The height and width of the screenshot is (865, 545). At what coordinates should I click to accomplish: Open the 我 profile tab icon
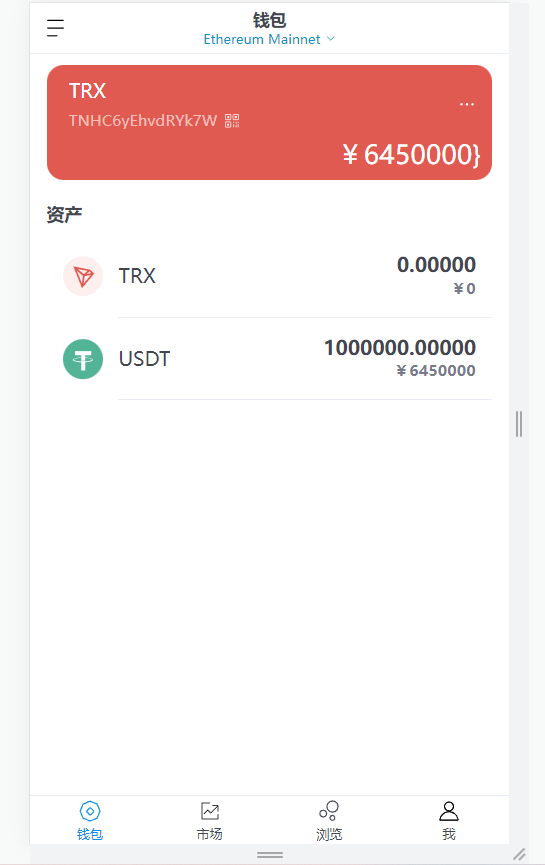[448, 811]
